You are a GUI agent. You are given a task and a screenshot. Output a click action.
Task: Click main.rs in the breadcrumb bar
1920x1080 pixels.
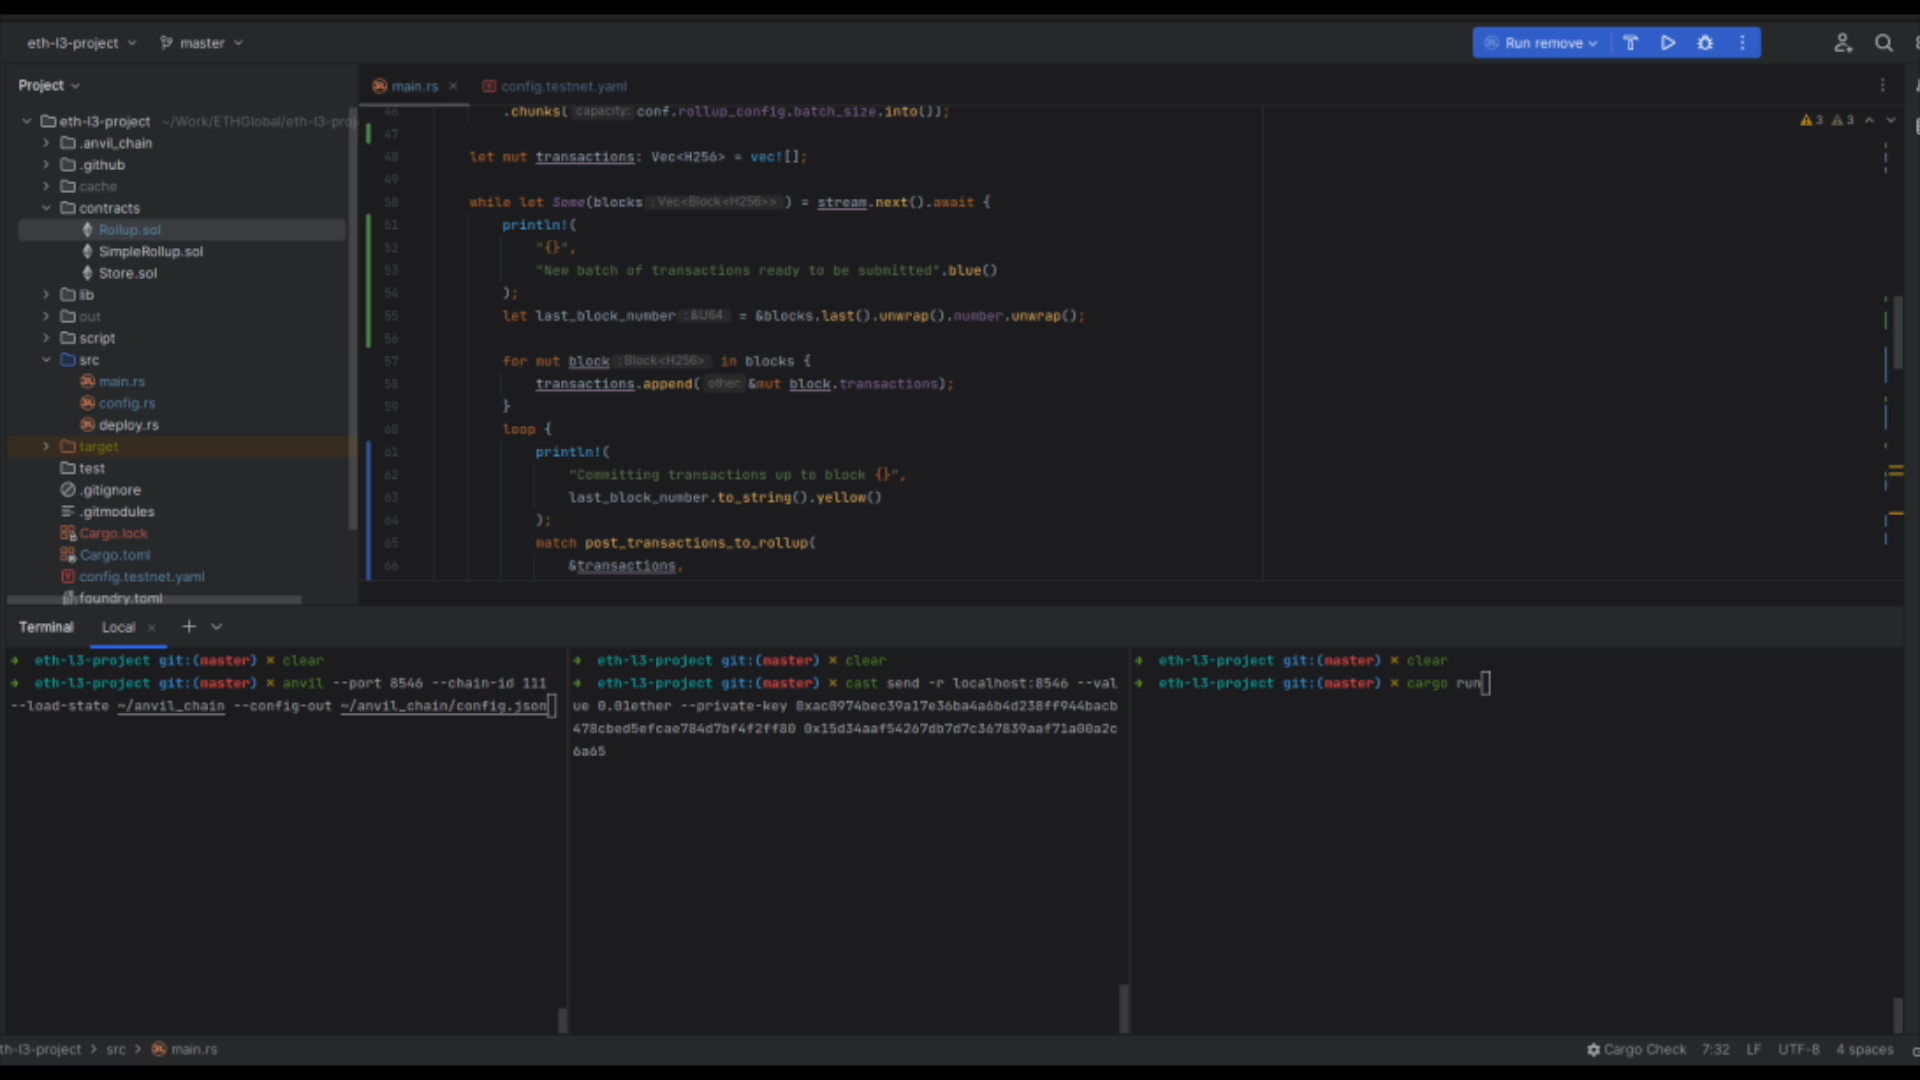point(184,1050)
